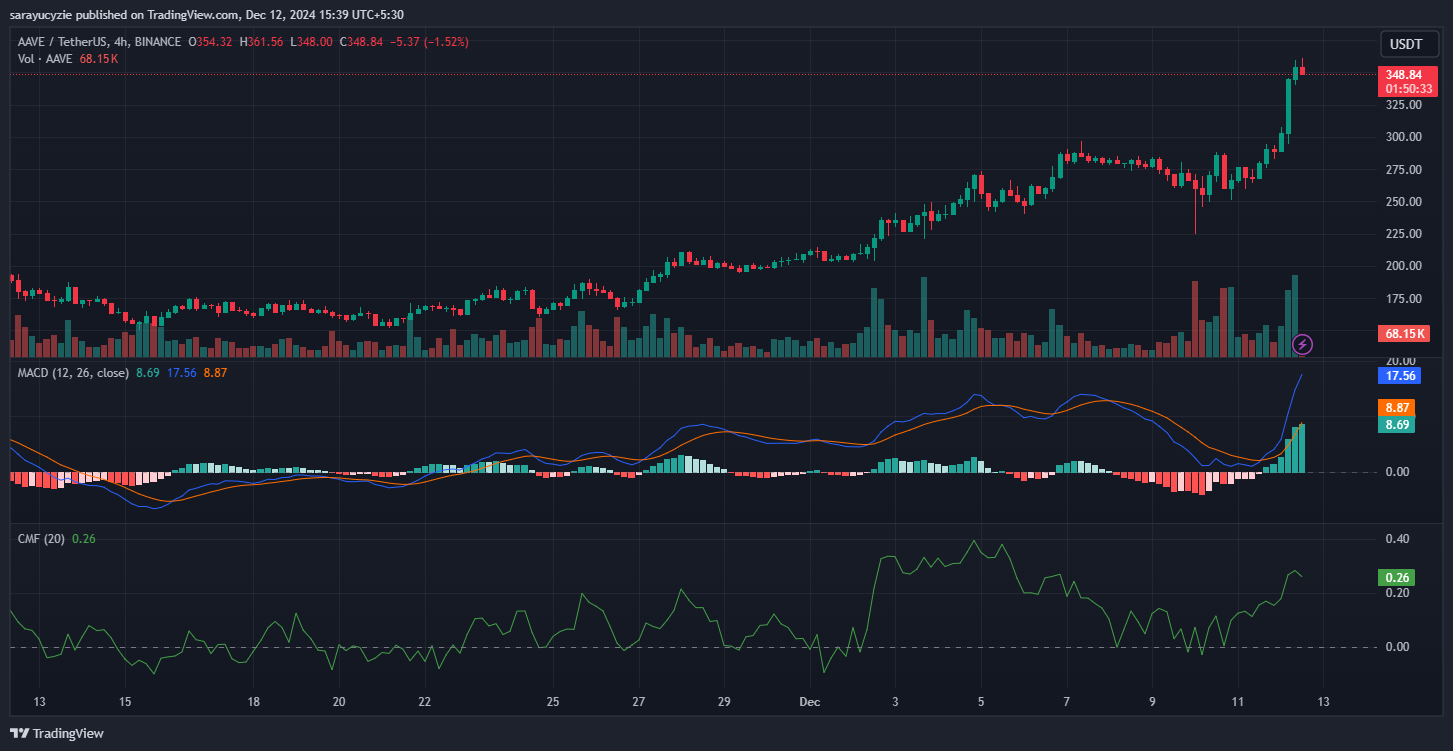This screenshot has width=1453, height=751.
Task: Click the Dec label on the time axis
Action: tap(809, 702)
